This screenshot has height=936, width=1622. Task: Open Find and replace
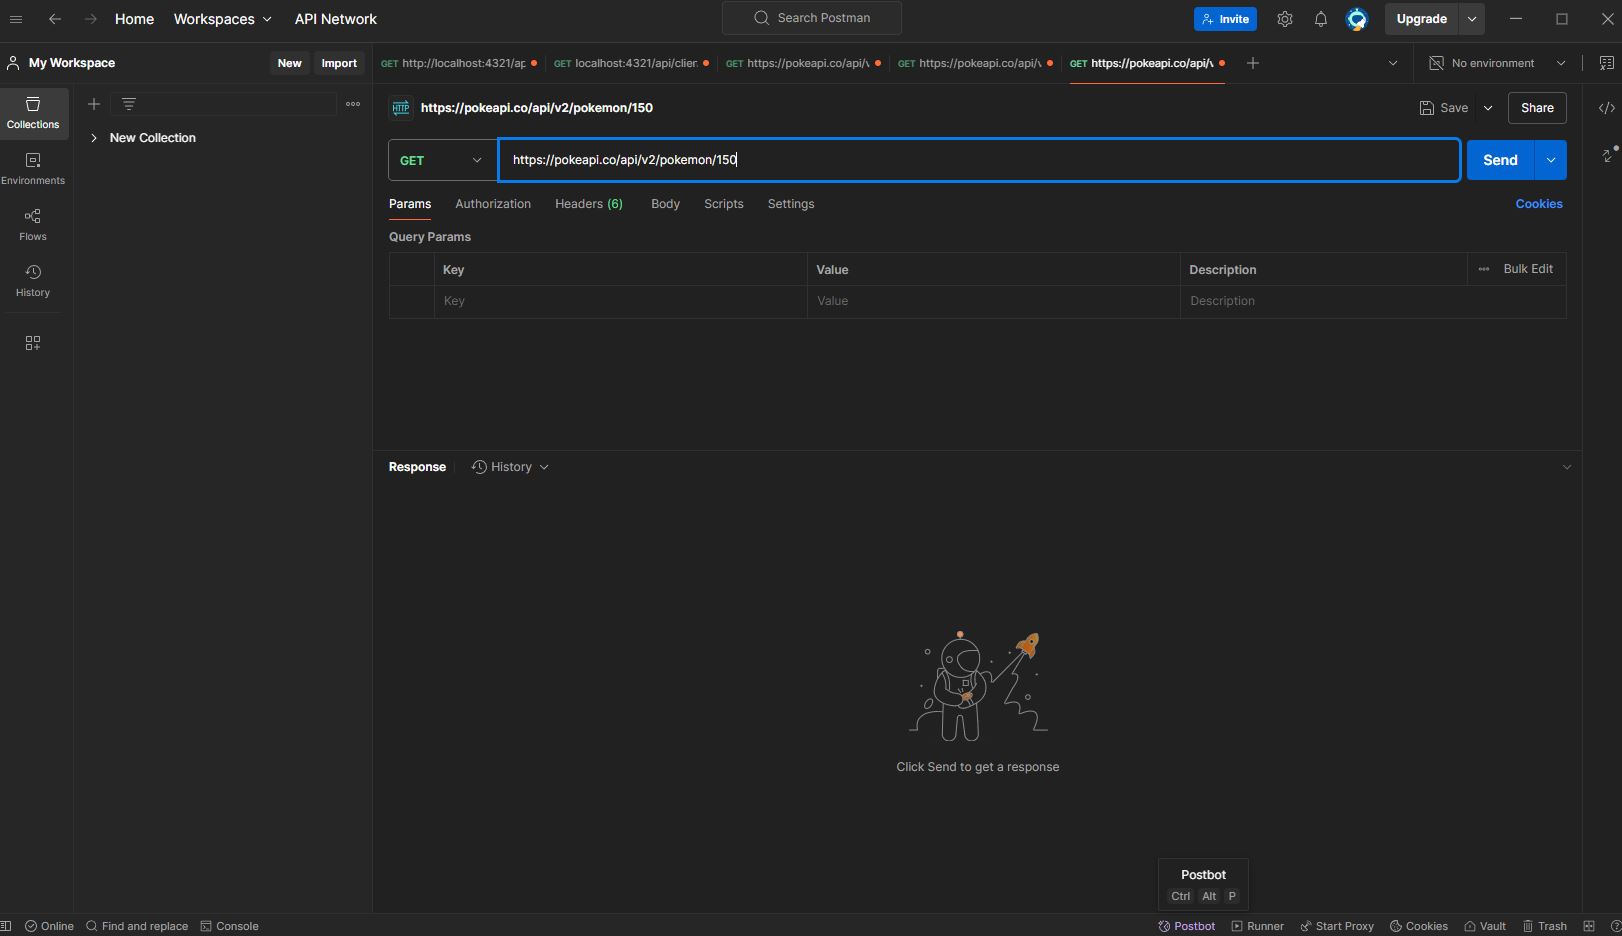[x=137, y=926]
